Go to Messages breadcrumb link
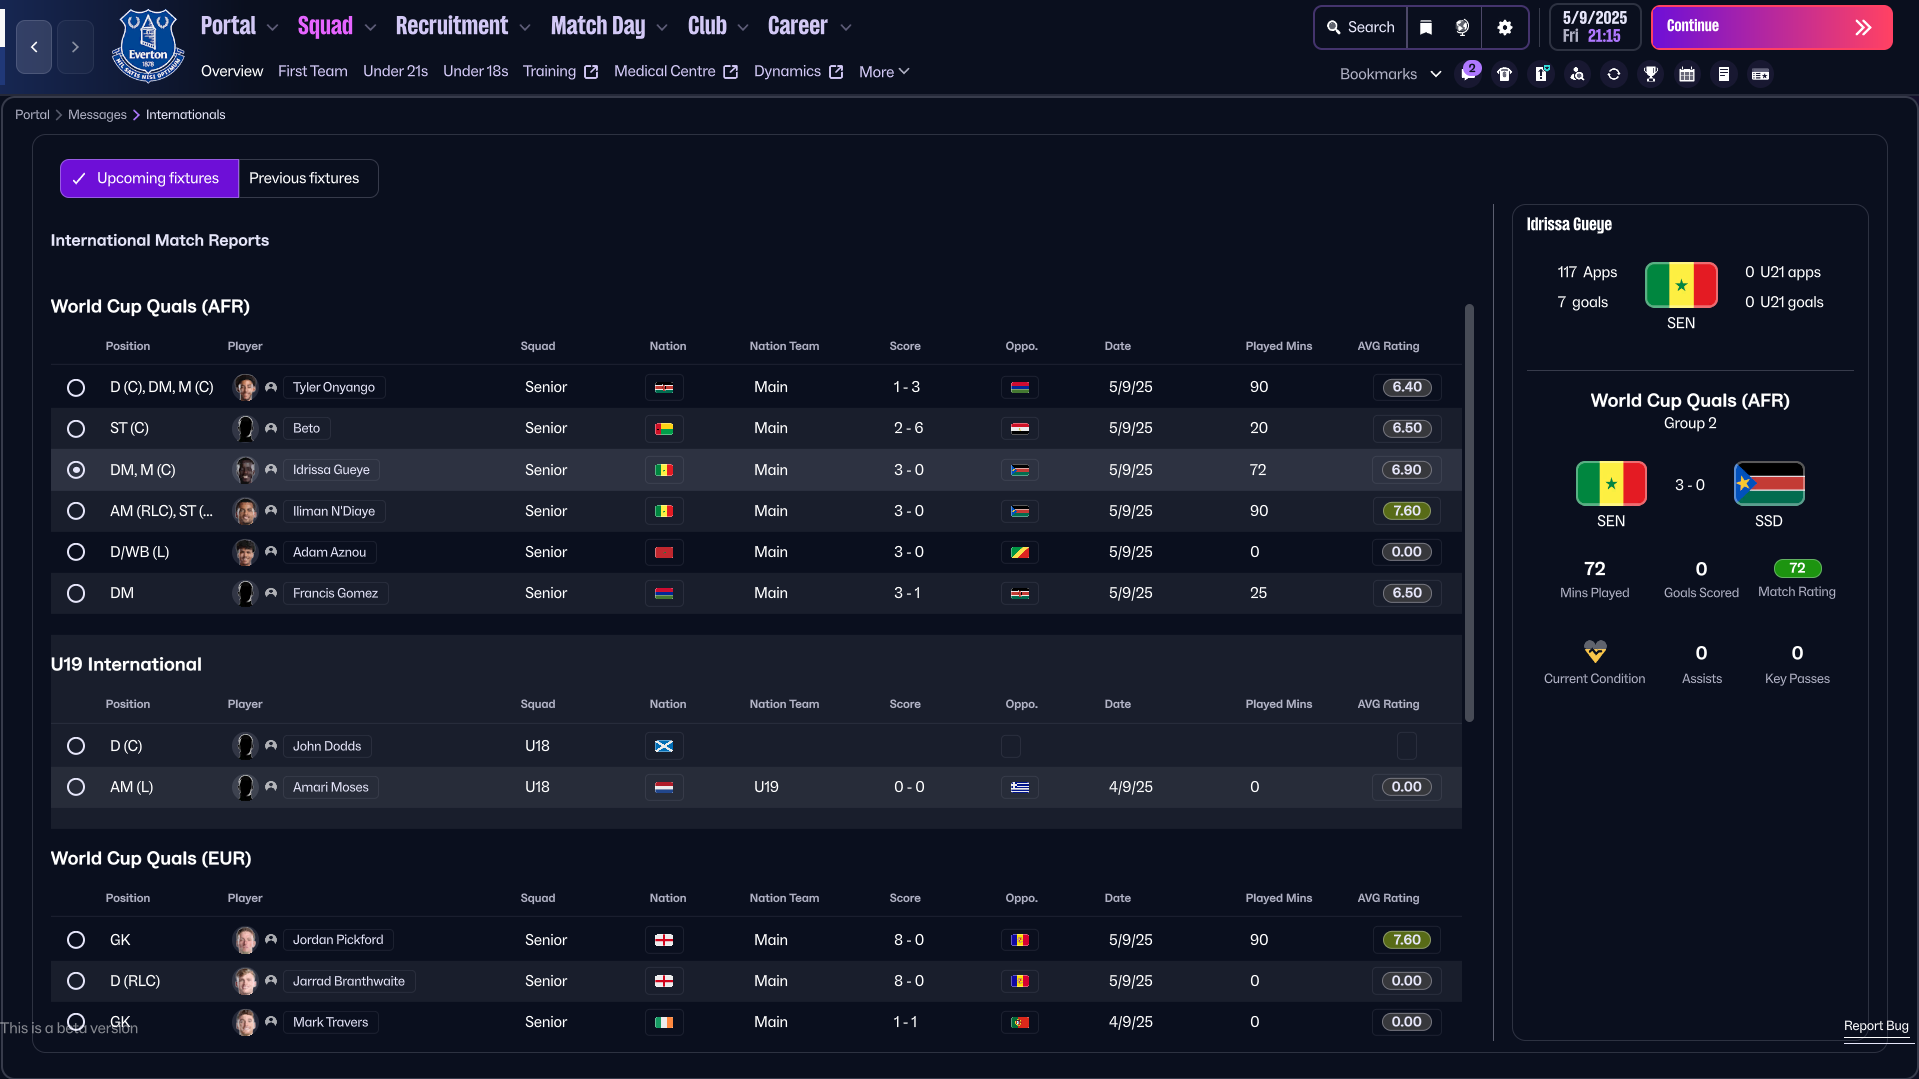The width and height of the screenshot is (1919, 1079). pyautogui.click(x=97, y=115)
